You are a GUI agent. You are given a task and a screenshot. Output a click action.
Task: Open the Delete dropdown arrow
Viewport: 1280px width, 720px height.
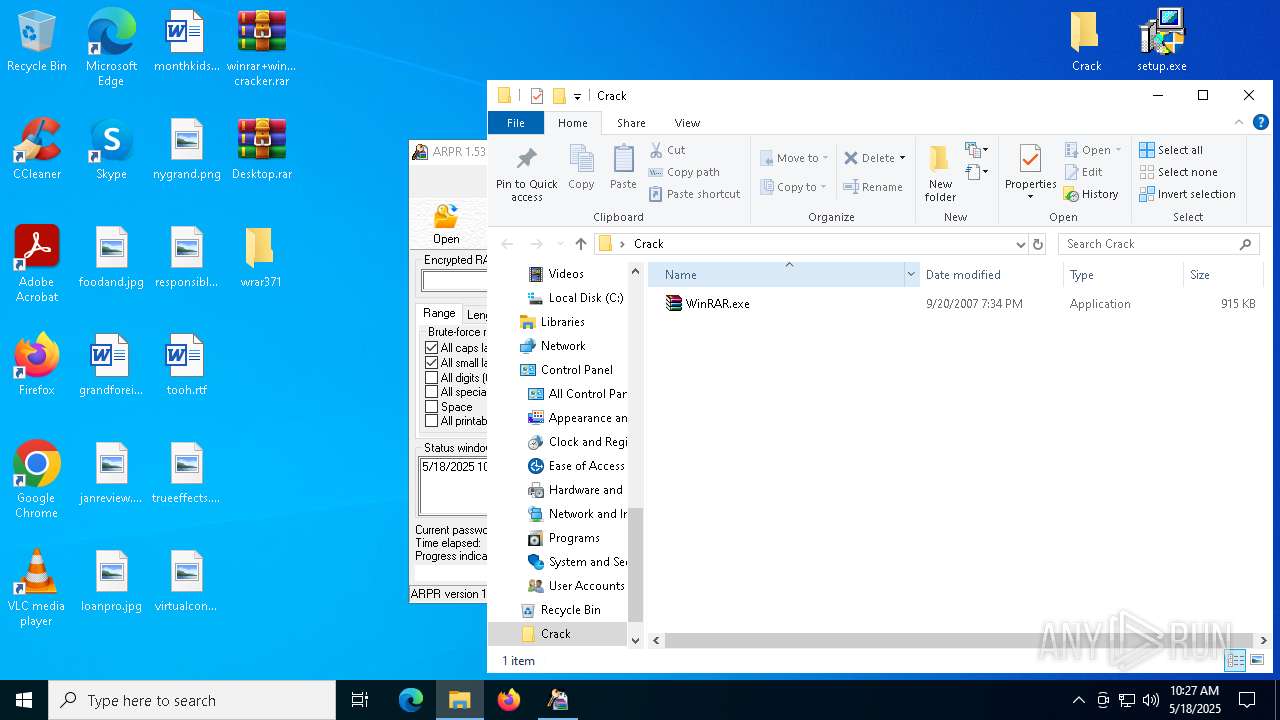(902, 158)
